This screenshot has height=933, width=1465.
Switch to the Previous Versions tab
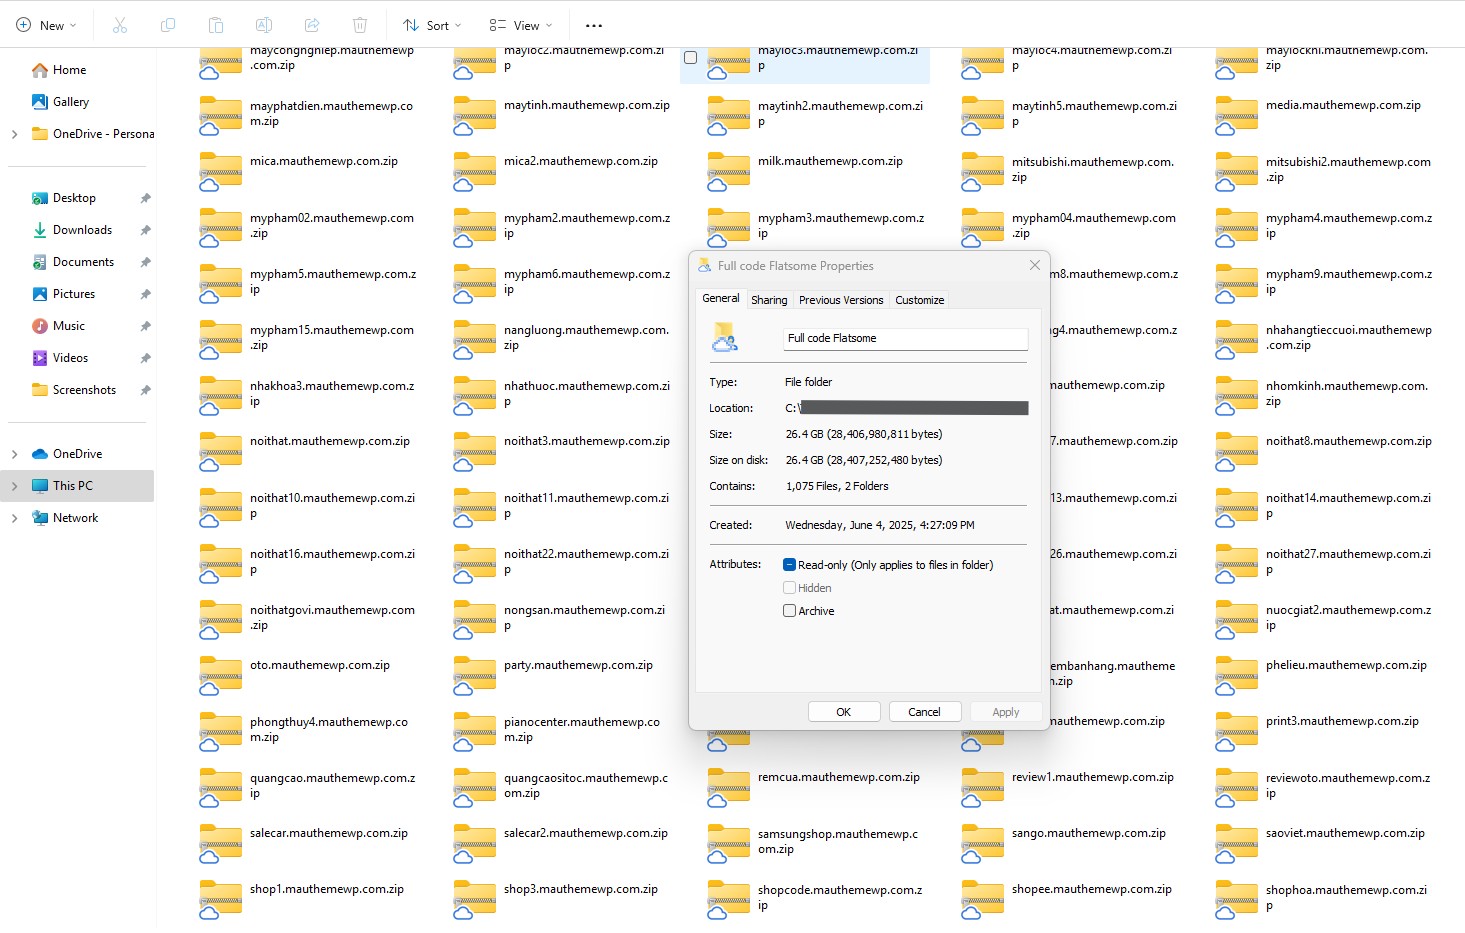click(841, 300)
